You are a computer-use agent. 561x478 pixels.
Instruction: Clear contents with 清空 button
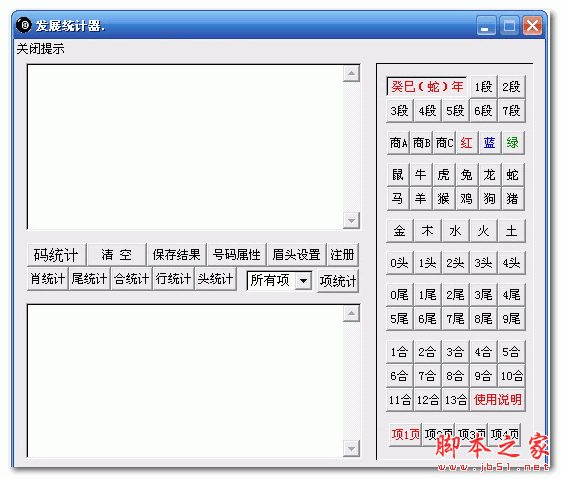[x=117, y=255]
